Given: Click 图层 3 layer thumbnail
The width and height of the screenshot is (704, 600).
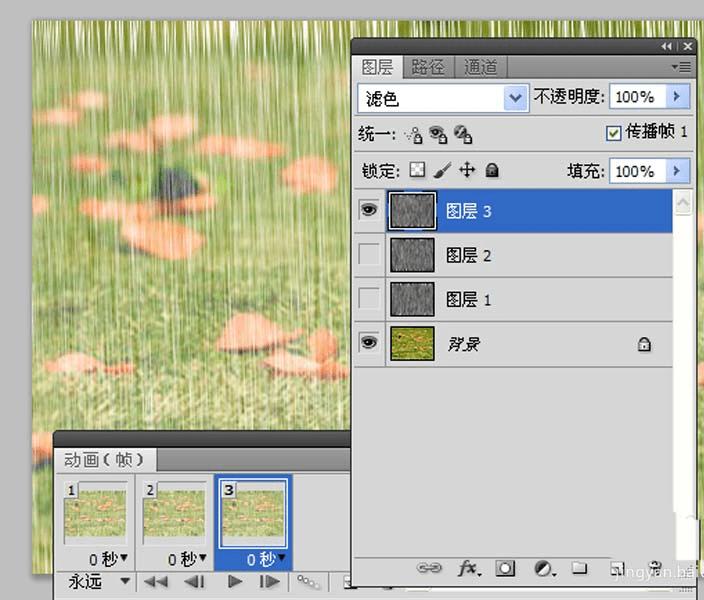Looking at the screenshot, I should click(x=412, y=211).
